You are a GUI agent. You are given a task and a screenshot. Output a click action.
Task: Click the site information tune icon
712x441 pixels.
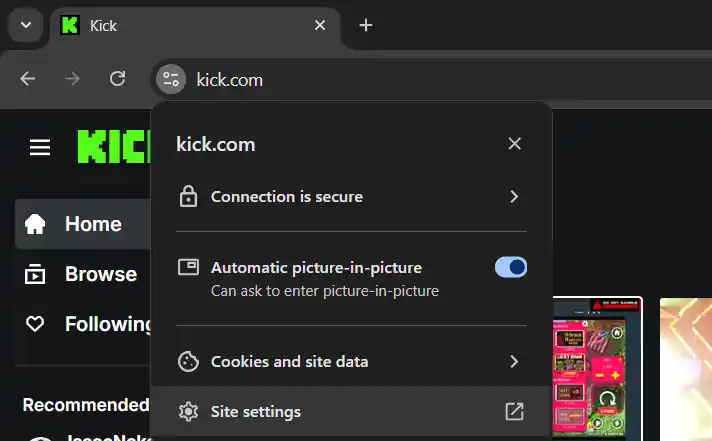tap(171, 79)
